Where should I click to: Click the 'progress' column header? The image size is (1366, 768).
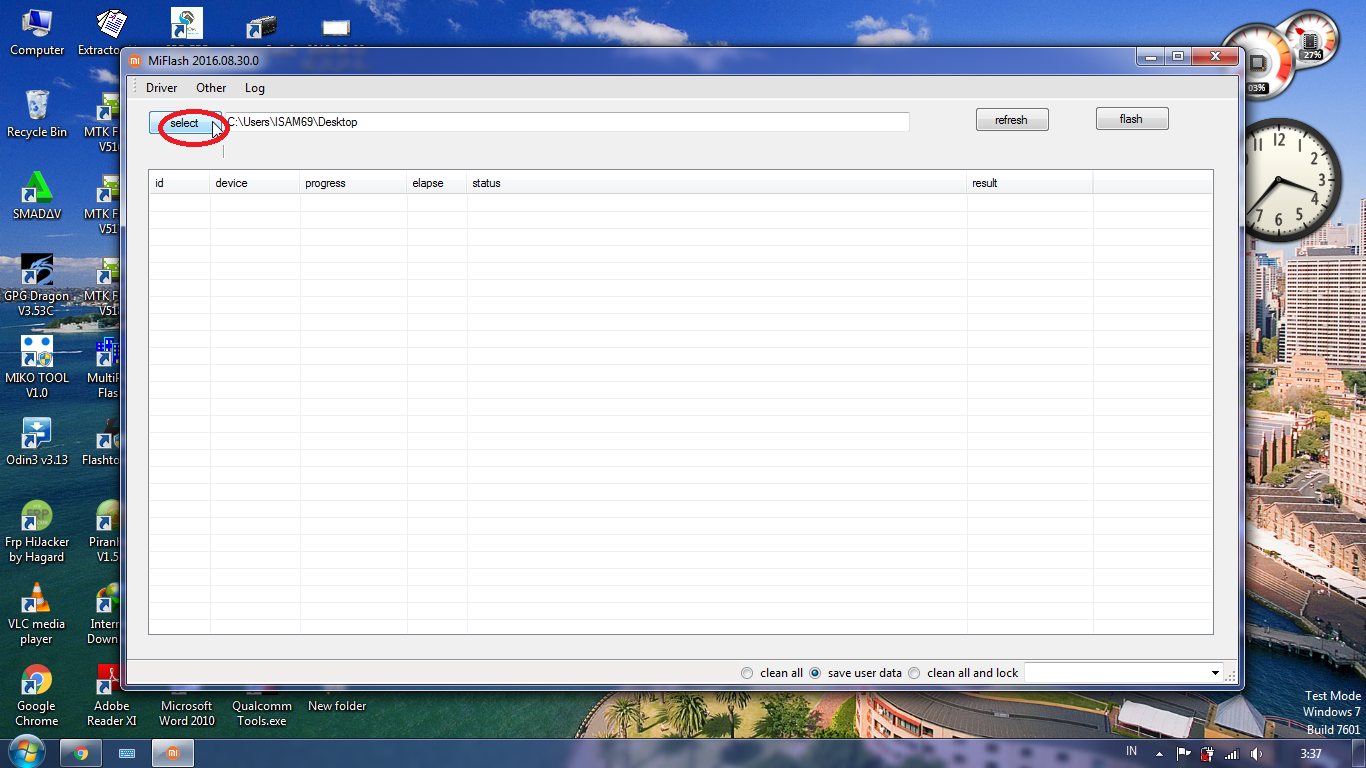click(354, 183)
